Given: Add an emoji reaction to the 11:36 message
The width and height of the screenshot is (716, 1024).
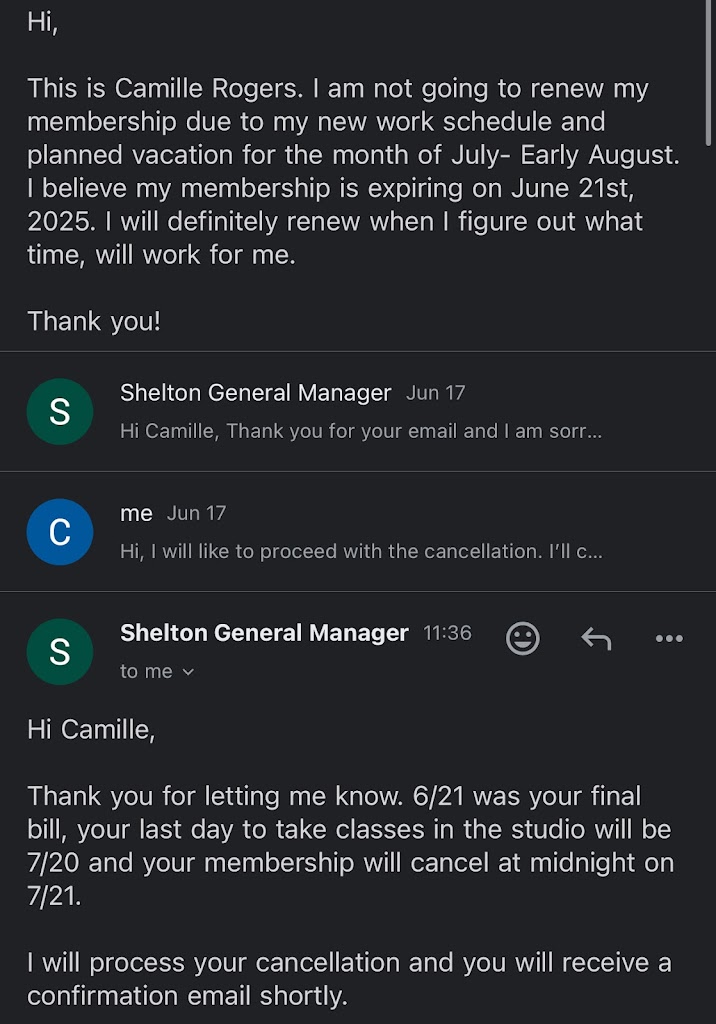Looking at the screenshot, I should [522, 638].
